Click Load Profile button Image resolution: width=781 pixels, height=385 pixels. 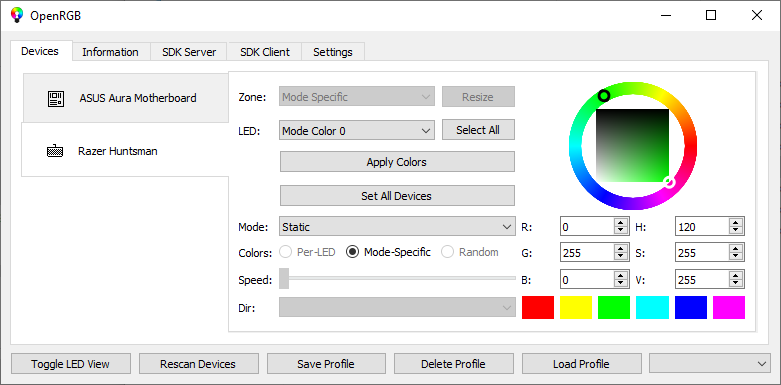581,364
